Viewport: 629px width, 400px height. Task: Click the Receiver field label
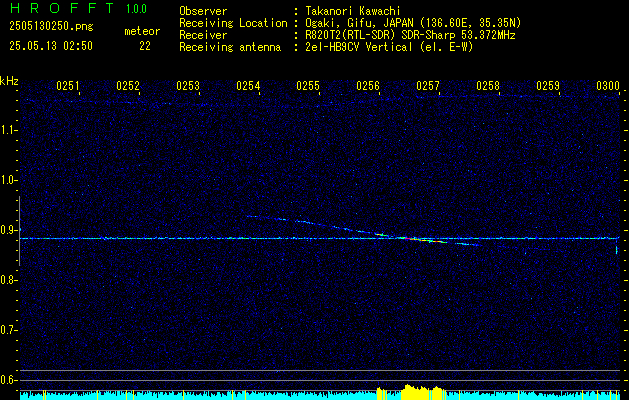click(203, 35)
